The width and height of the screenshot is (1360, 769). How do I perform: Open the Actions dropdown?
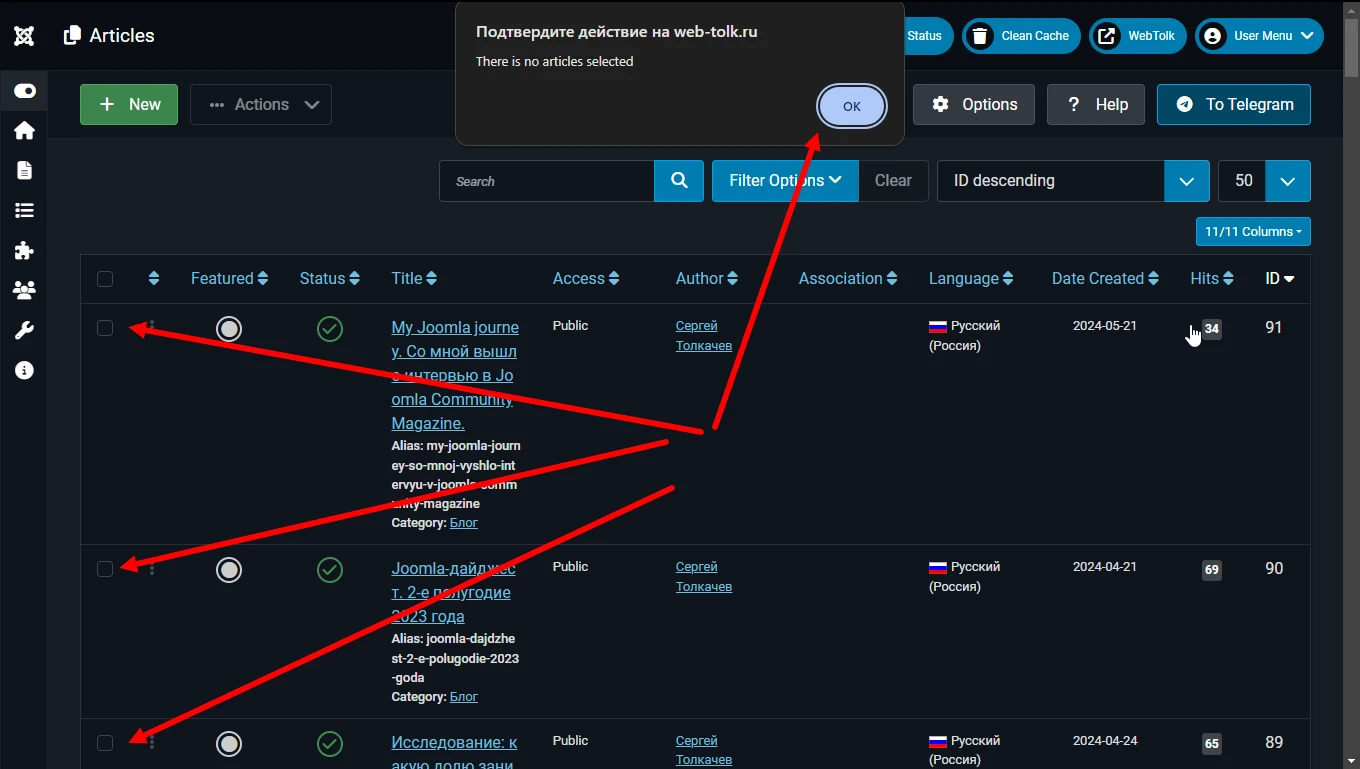click(x=261, y=104)
